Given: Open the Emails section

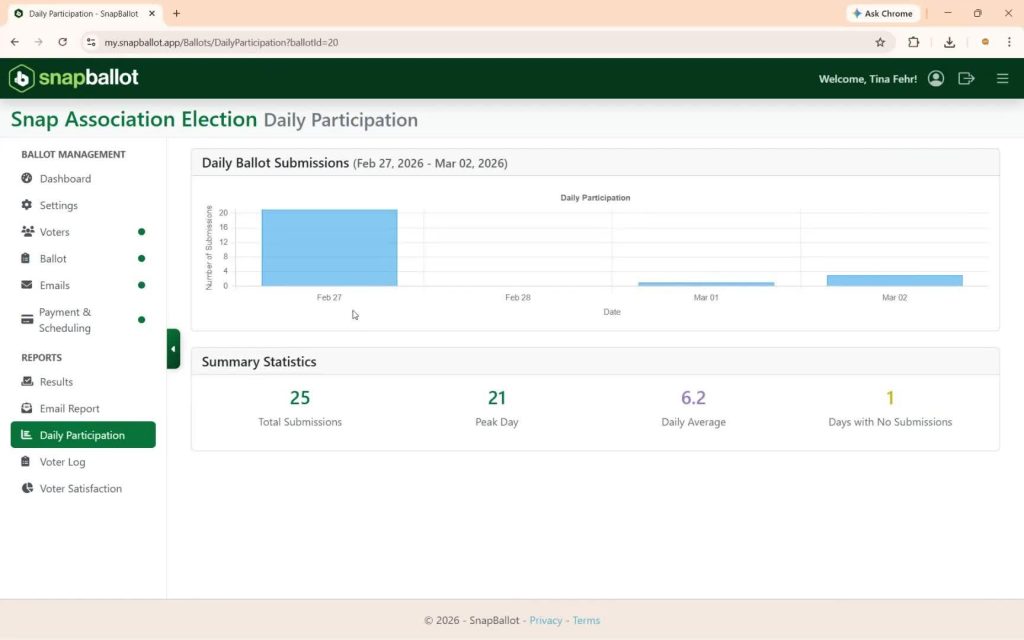Looking at the screenshot, I should coord(83,285).
